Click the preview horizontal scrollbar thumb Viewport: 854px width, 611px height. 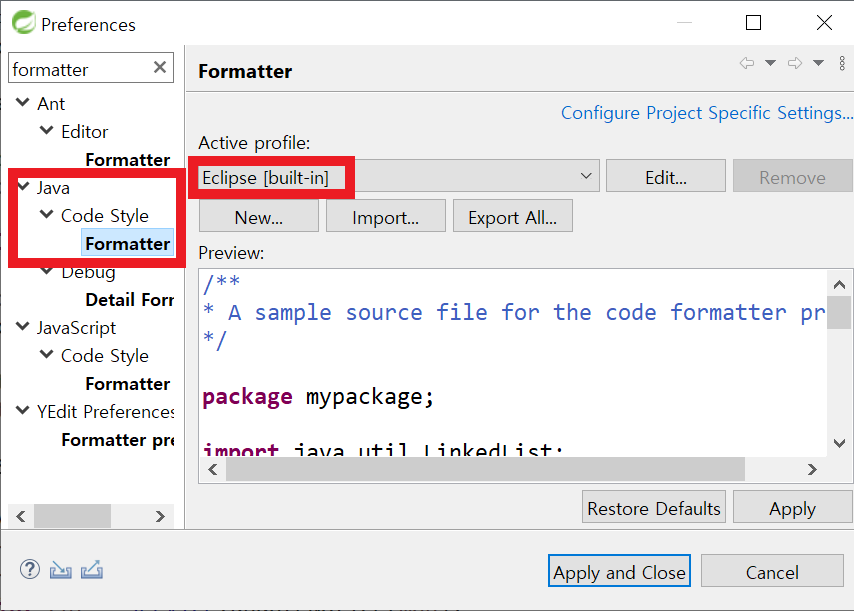click(x=485, y=469)
